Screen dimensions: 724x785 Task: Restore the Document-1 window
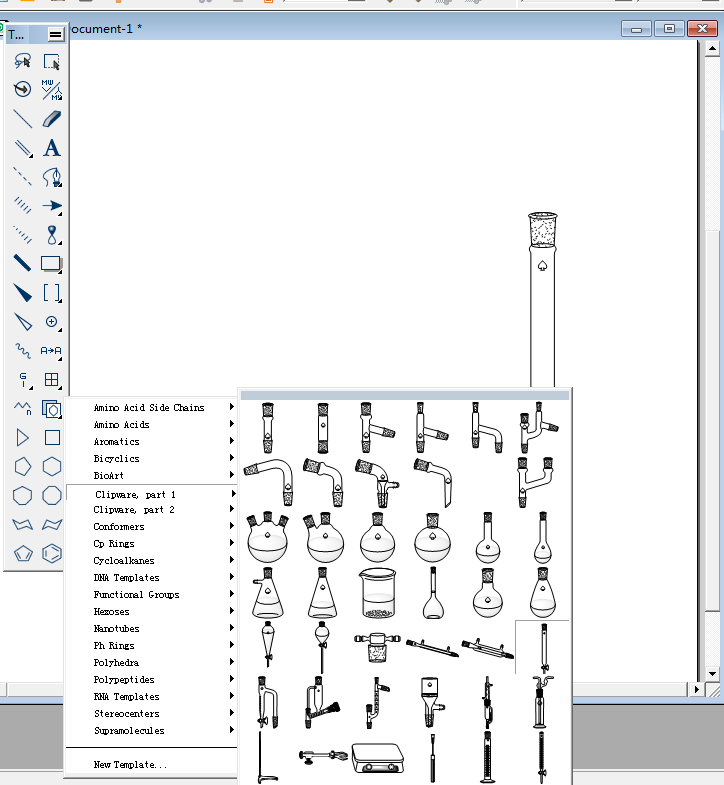[669, 29]
